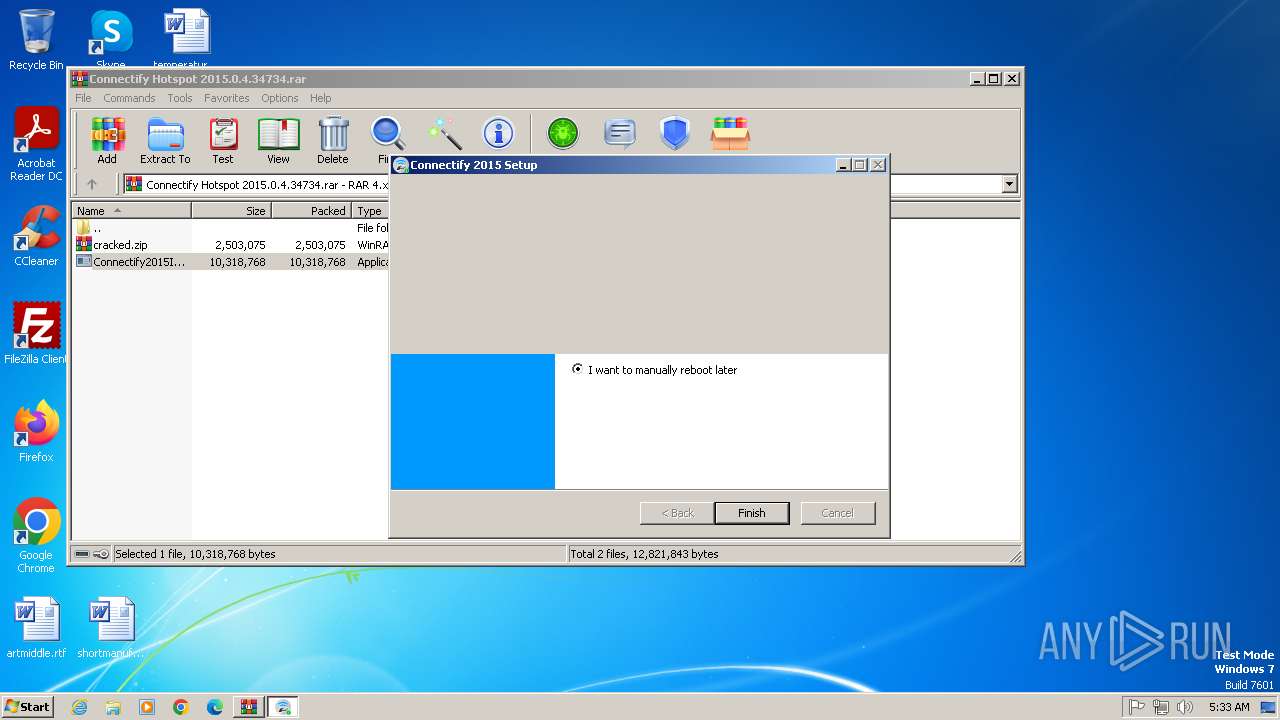Sort by the Type column header
1280x720 pixels.
pyautogui.click(x=371, y=211)
